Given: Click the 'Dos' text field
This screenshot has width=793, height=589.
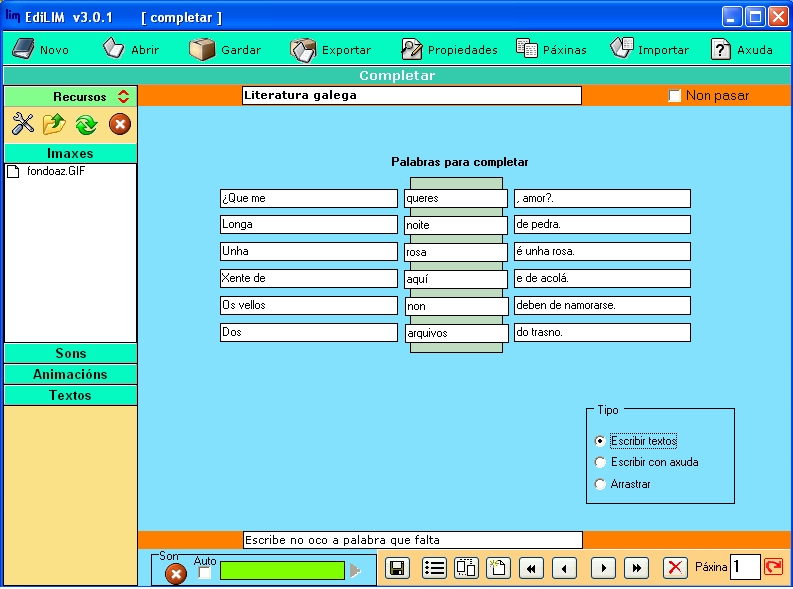Looking at the screenshot, I should click(x=309, y=332).
